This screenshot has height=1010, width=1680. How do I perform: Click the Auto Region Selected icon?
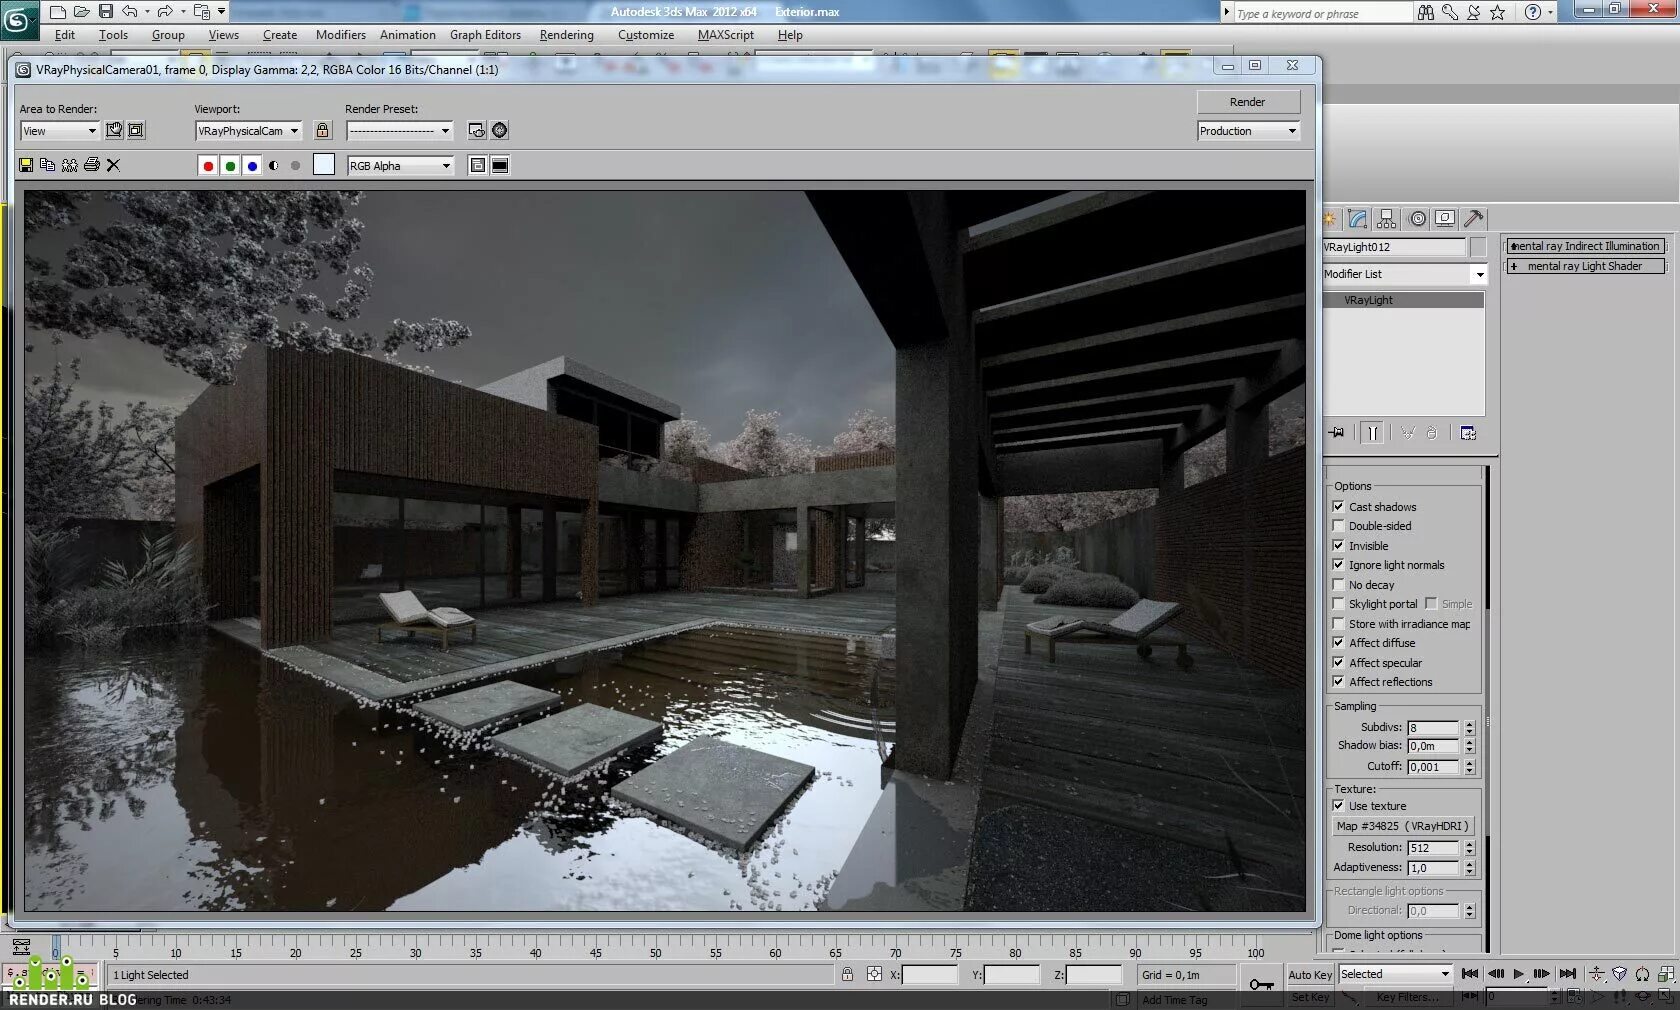(136, 130)
